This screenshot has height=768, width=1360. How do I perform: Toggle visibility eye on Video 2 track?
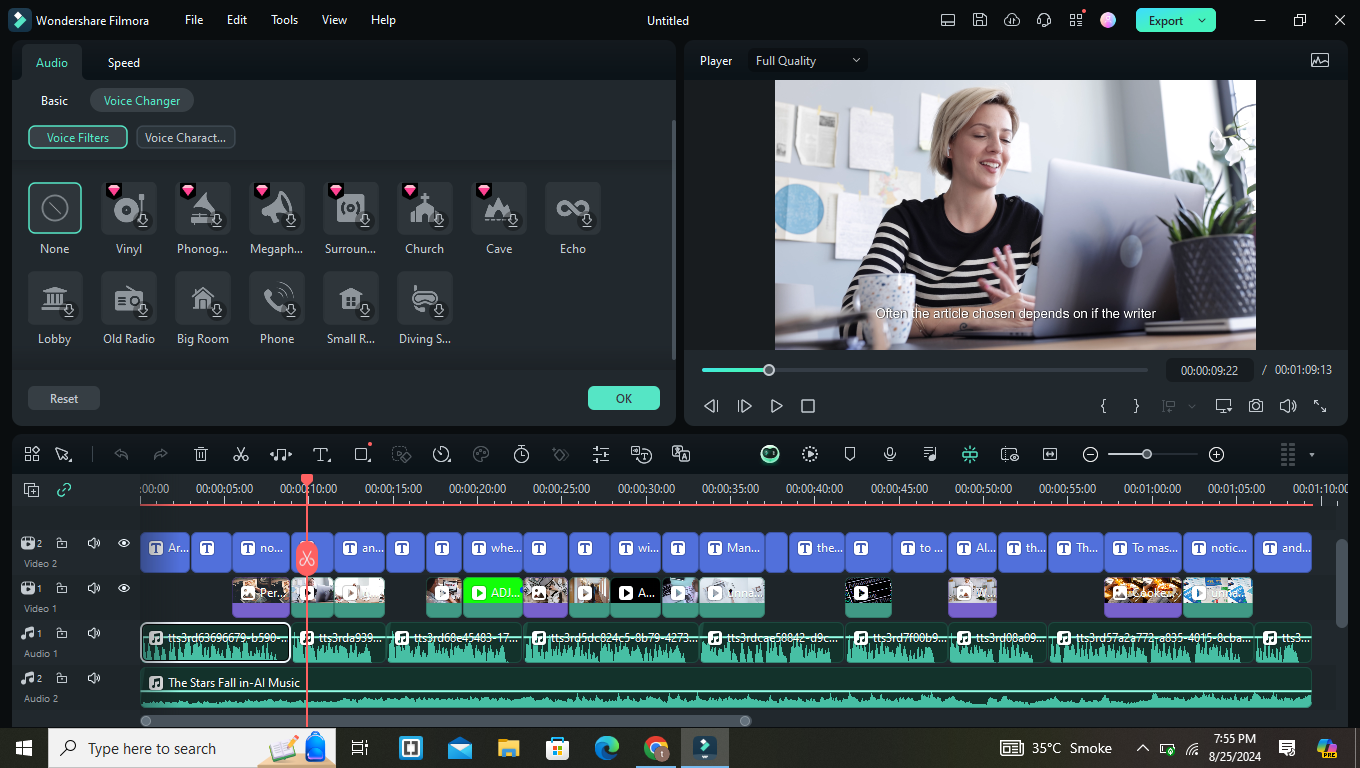point(124,543)
